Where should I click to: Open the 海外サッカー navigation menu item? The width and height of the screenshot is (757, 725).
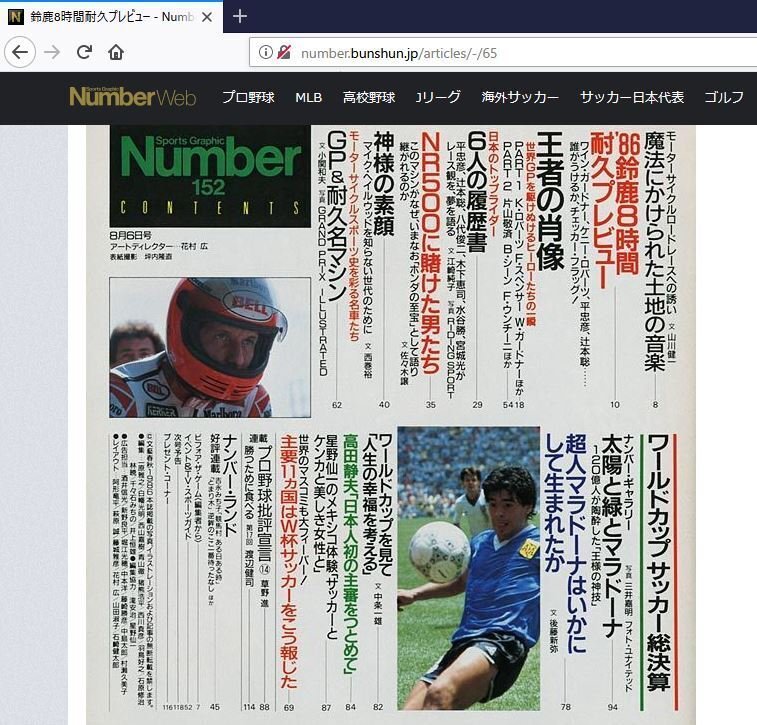(x=520, y=97)
